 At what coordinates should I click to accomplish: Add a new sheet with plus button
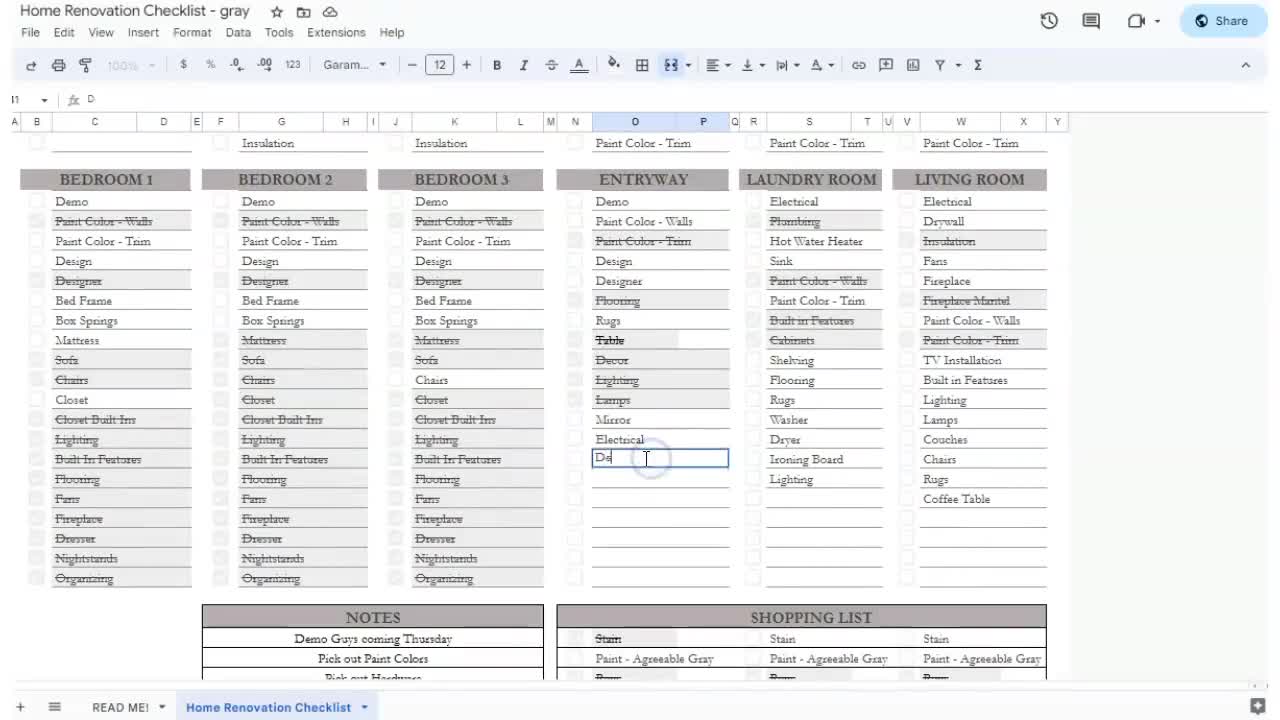click(x=20, y=707)
